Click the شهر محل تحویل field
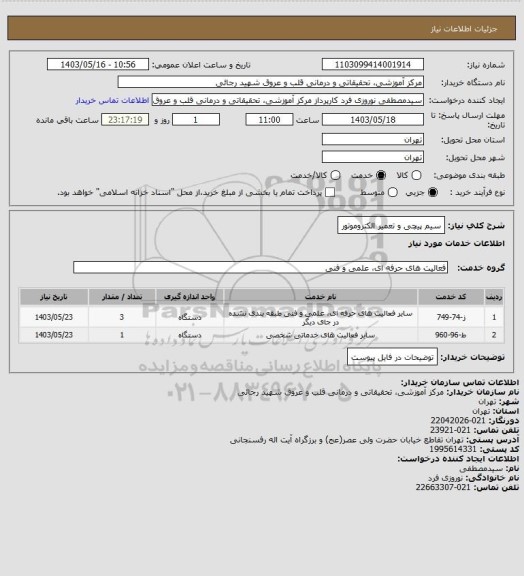The width and height of the screenshot is (524, 576). coord(373,157)
